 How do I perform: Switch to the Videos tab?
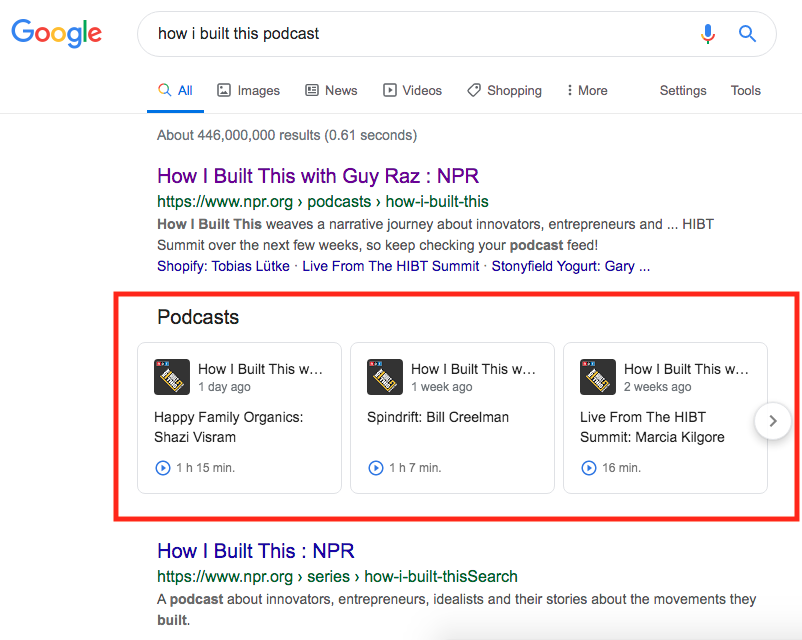coord(412,91)
